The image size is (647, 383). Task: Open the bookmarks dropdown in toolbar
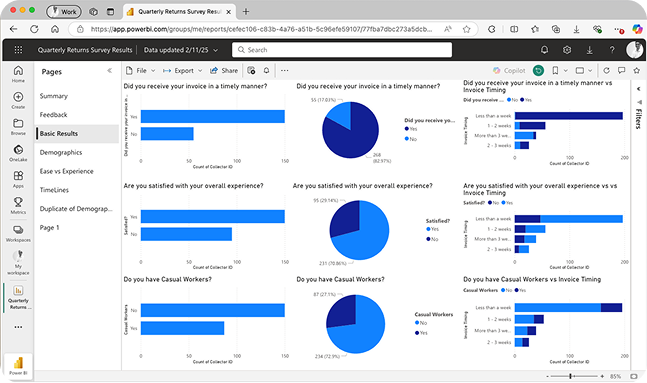click(x=560, y=71)
